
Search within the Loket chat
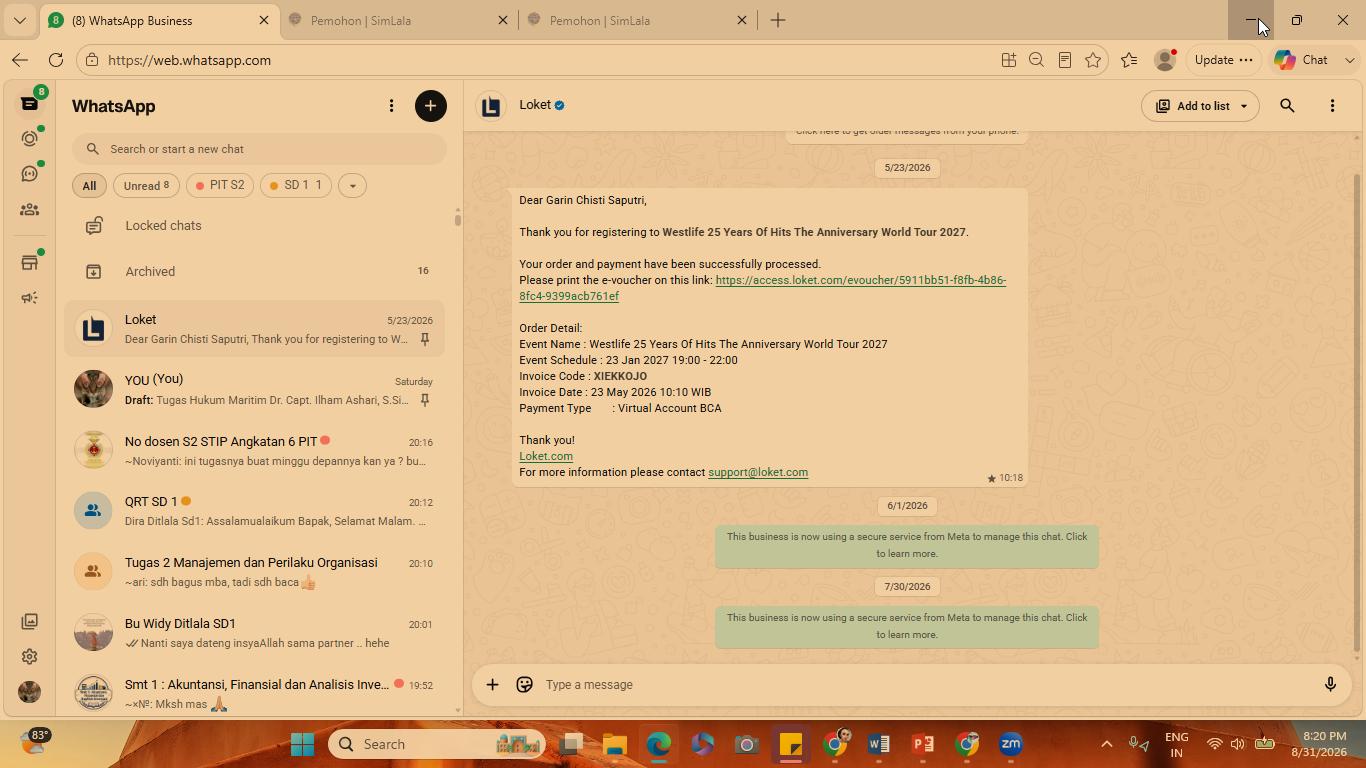click(1287, 106)
